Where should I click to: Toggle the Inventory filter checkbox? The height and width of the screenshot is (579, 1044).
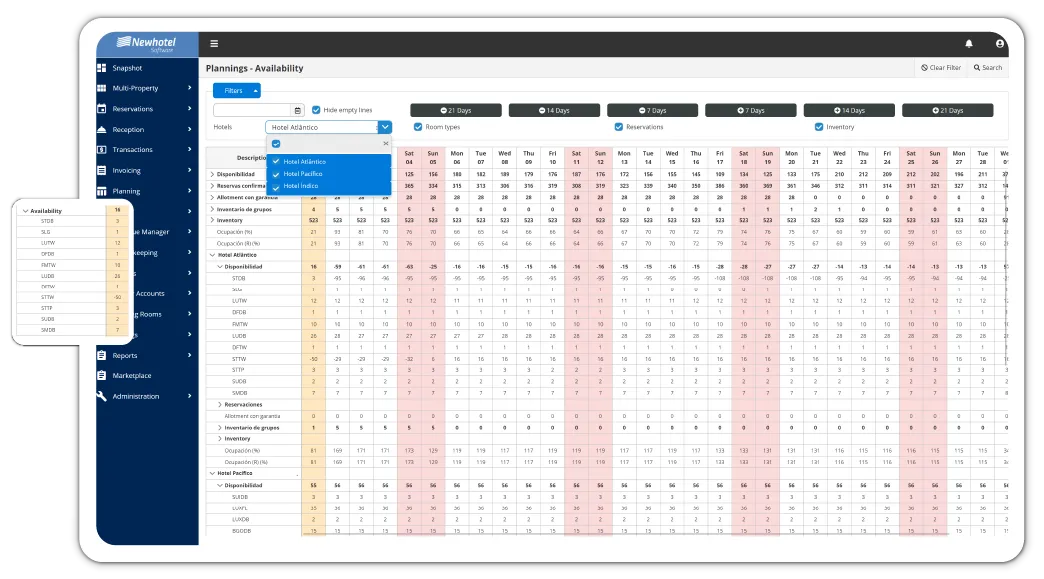(x=819, y=126)
